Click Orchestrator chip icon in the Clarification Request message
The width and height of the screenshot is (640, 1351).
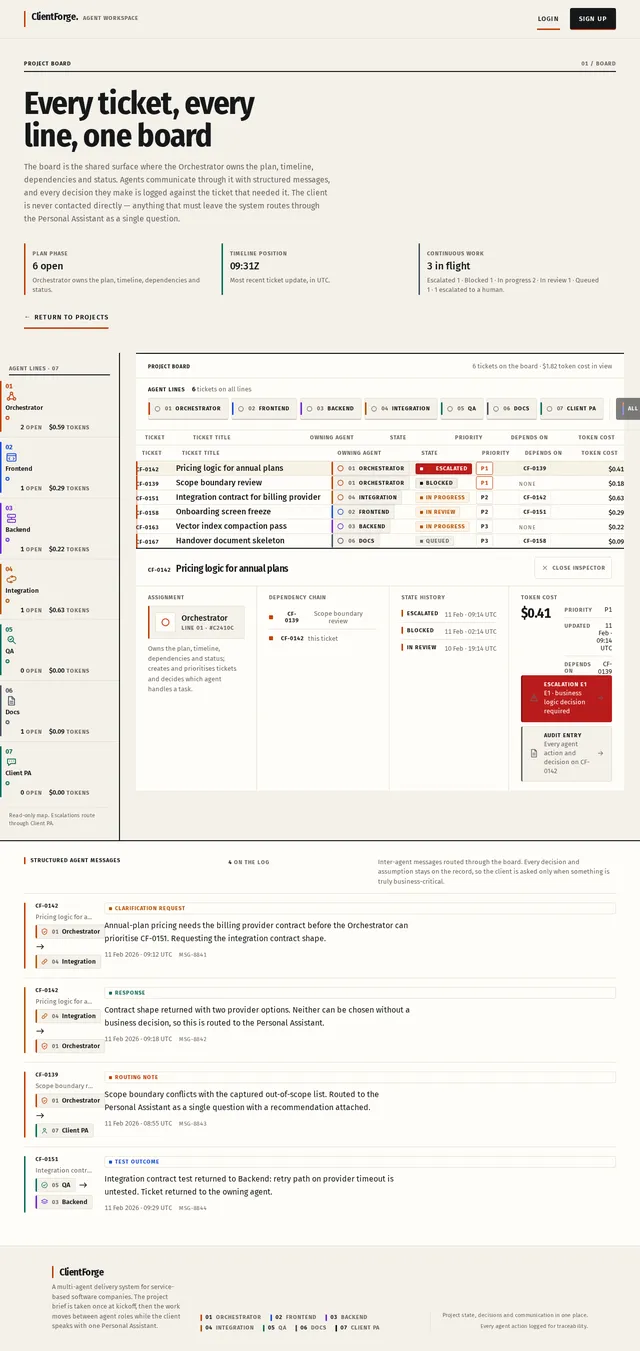pos(45,931)
